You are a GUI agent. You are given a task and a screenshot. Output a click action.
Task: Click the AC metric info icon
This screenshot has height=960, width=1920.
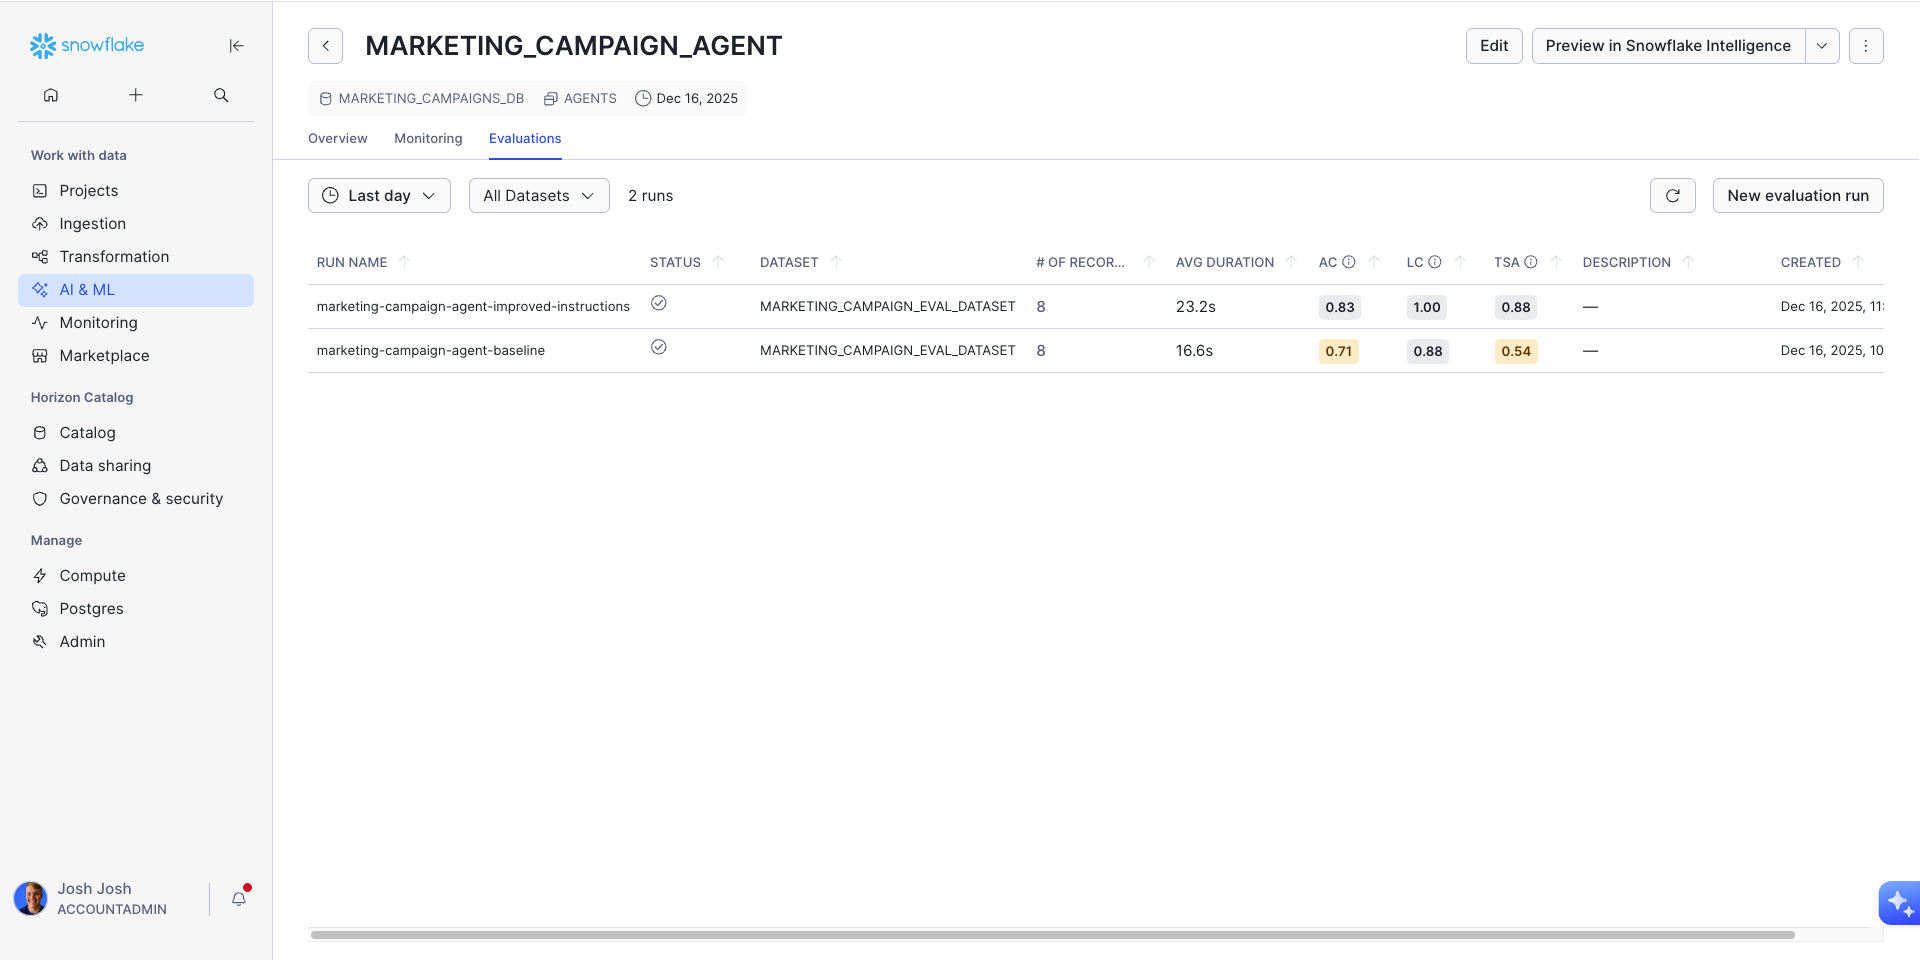tap(1348, 262)
